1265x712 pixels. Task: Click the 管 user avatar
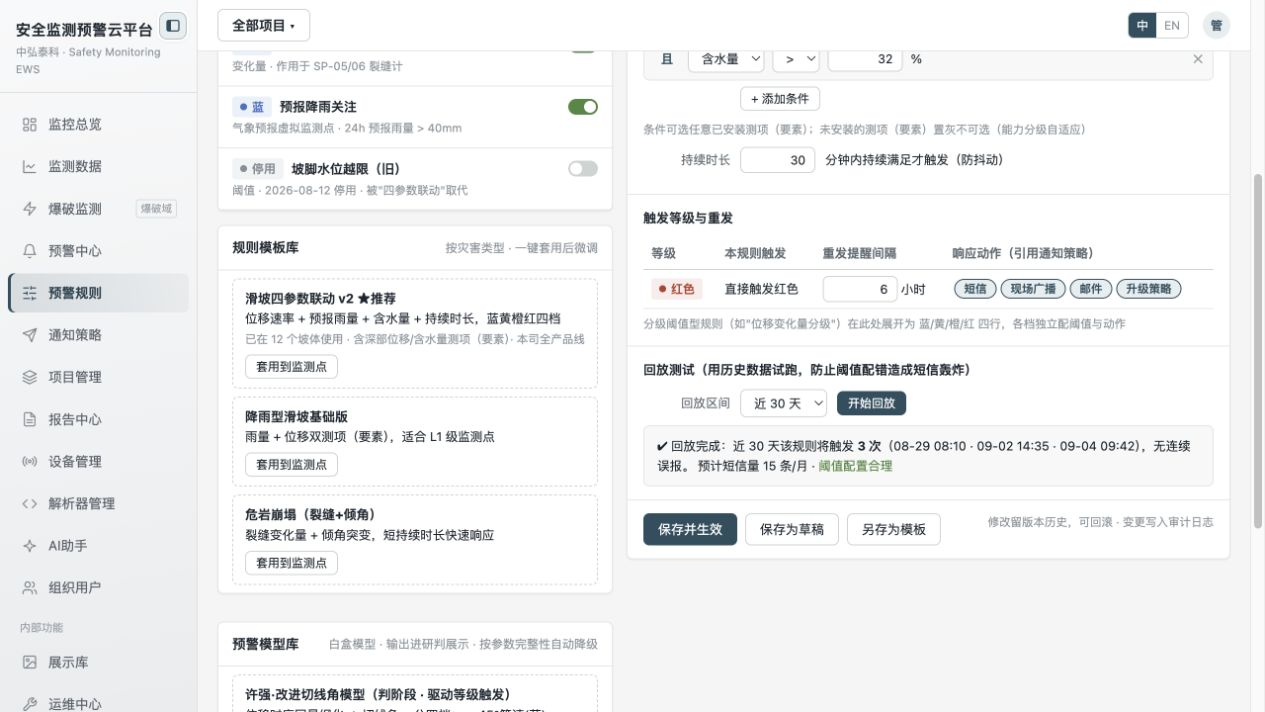tap(1216, 26)
